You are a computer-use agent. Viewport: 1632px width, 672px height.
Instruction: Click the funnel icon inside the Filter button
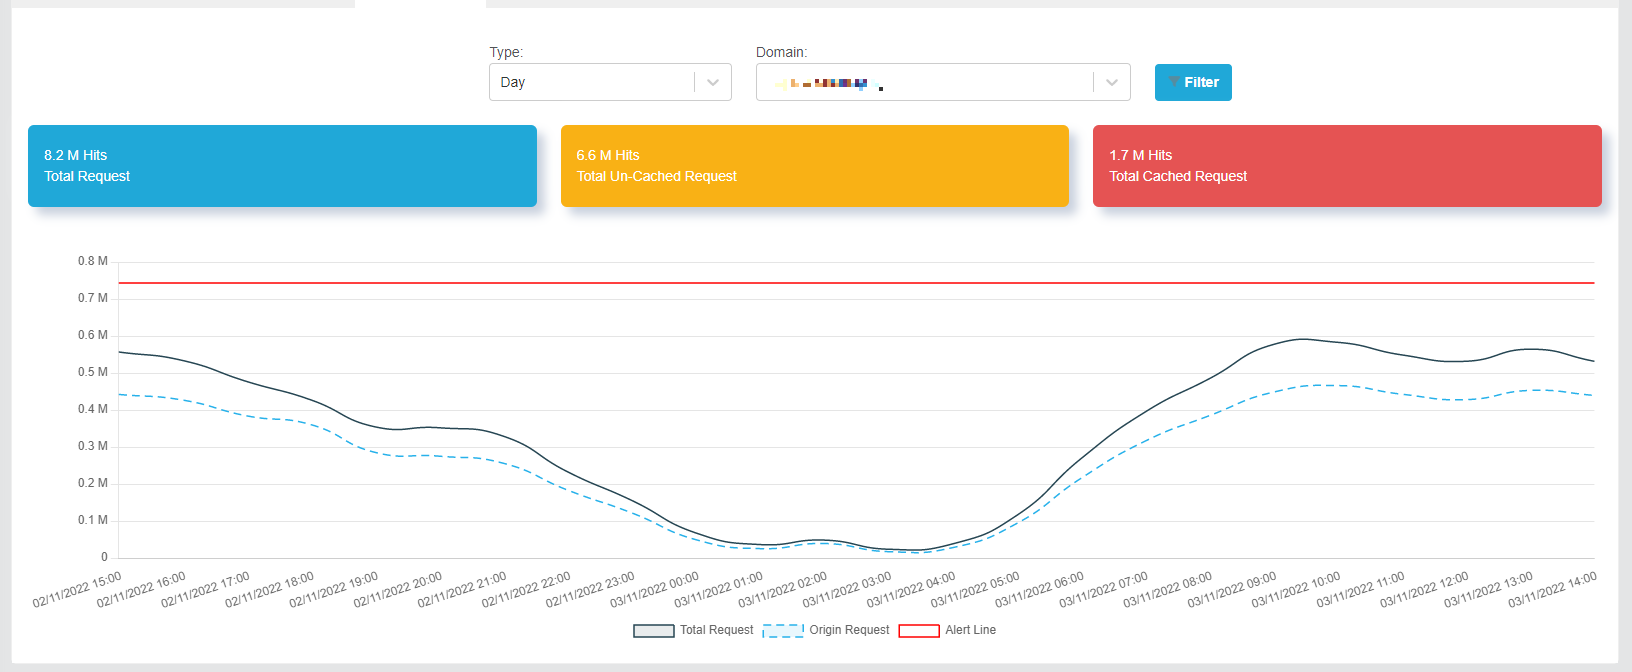(x=1173, y=82)
